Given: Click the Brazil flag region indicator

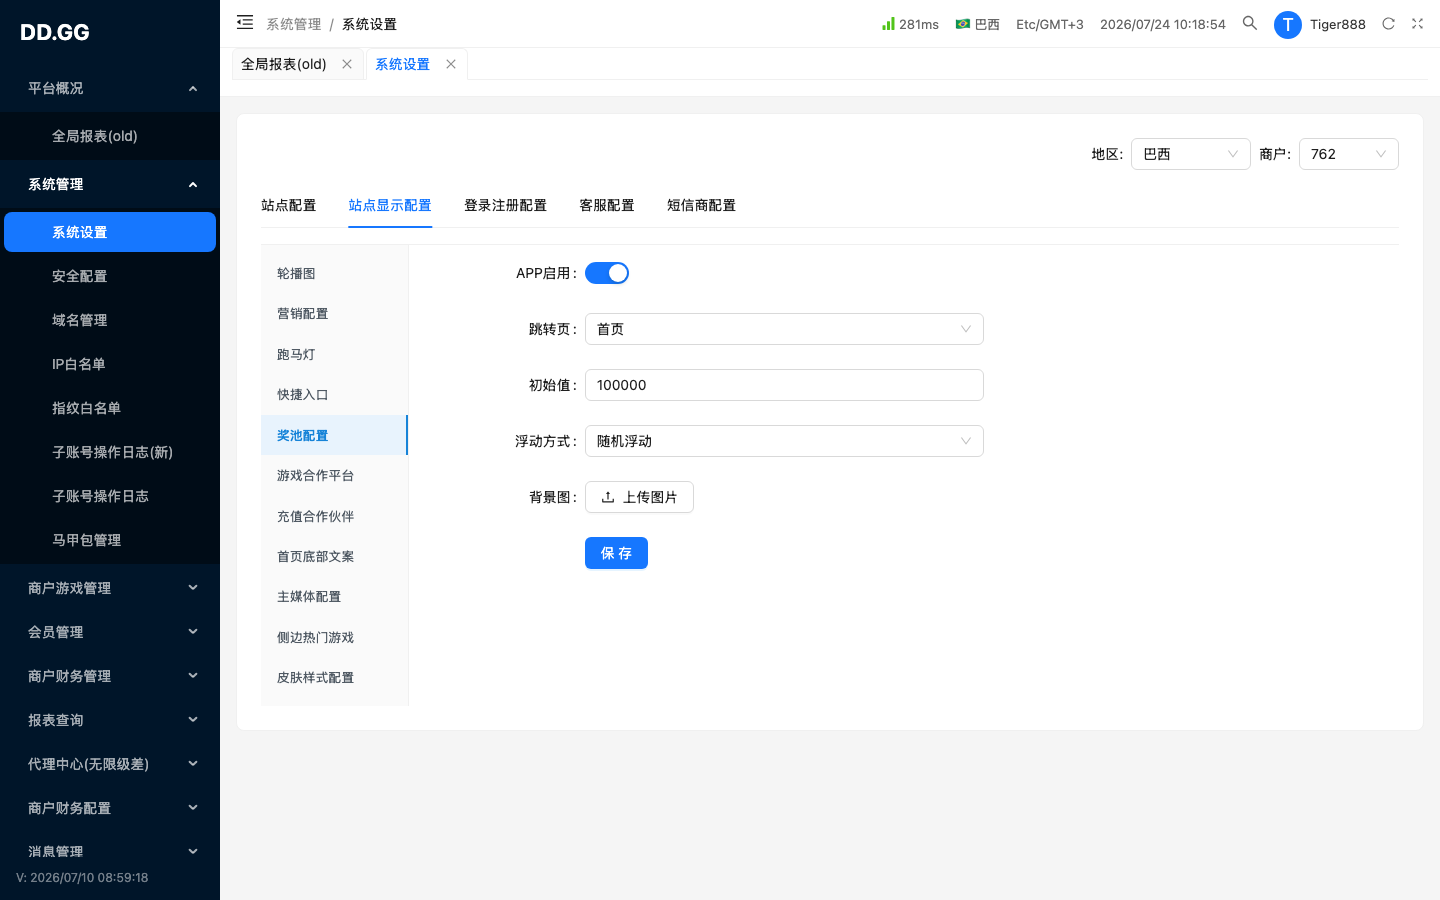Looking at the screenshot, I should tap(963, 24).
